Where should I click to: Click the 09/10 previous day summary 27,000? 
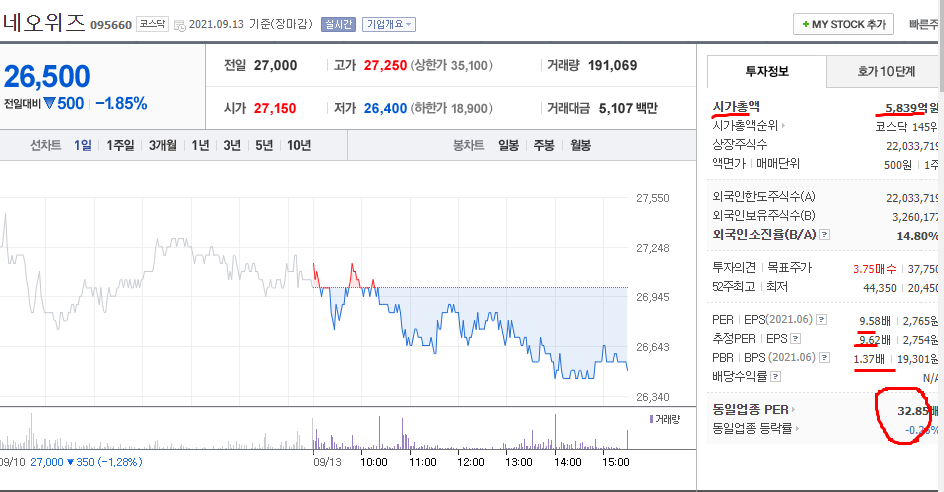pos(46,462)
